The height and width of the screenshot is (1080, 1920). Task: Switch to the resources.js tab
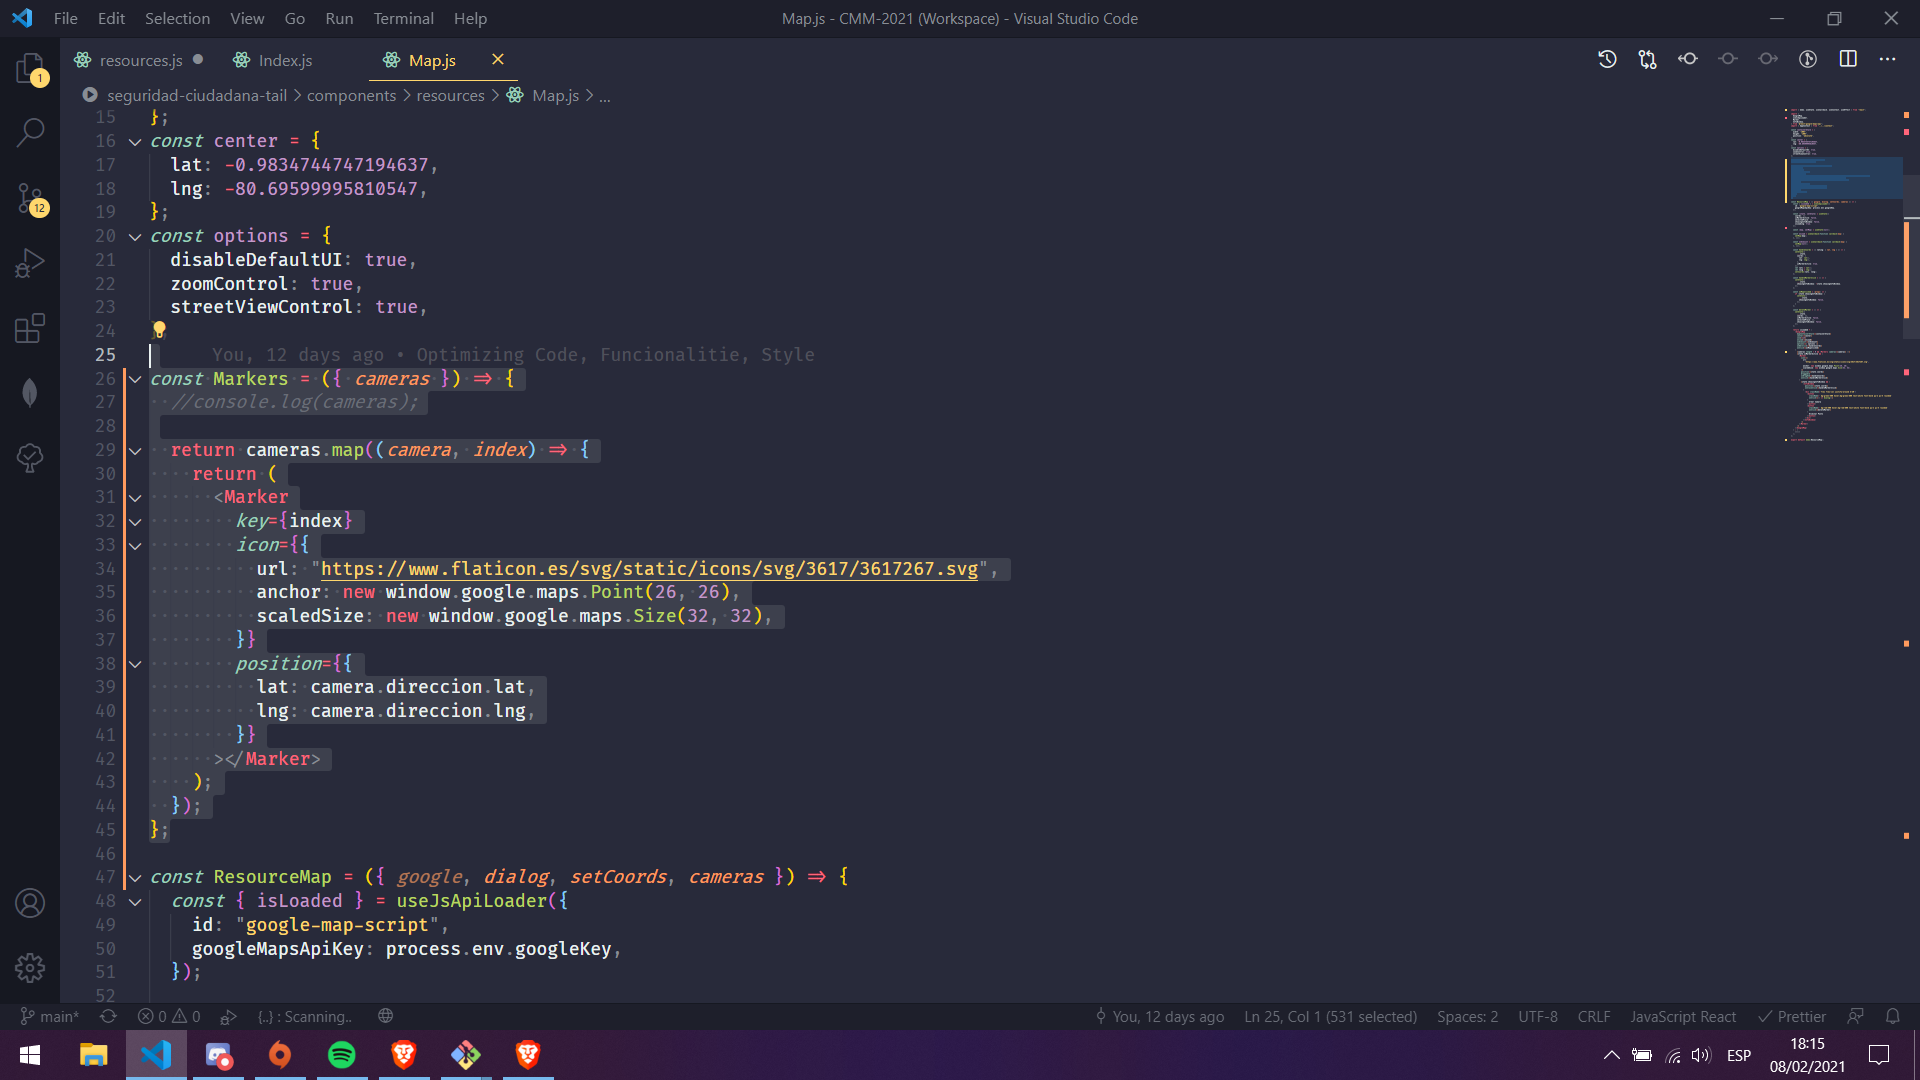[x=140, y=60]
